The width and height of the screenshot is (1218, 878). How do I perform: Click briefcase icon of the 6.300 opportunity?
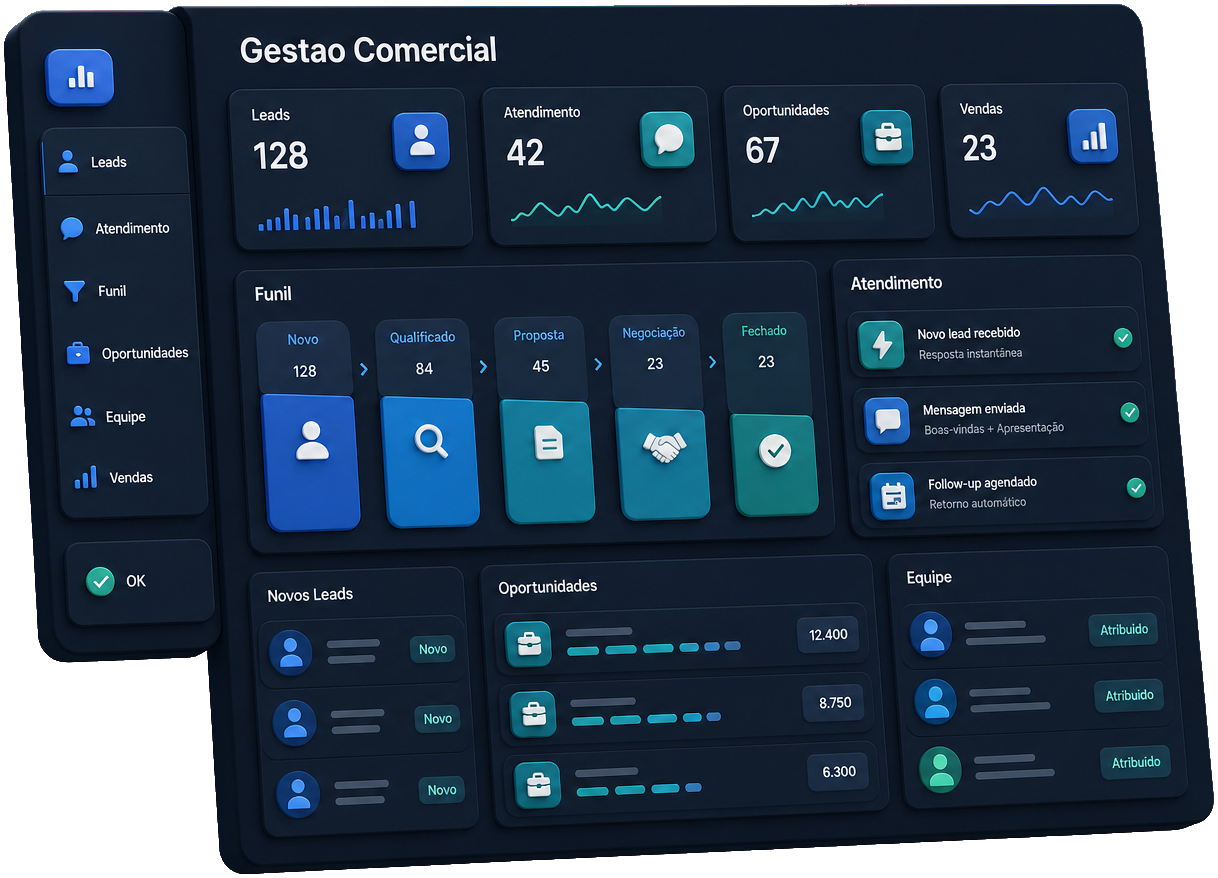pos(538,783)
